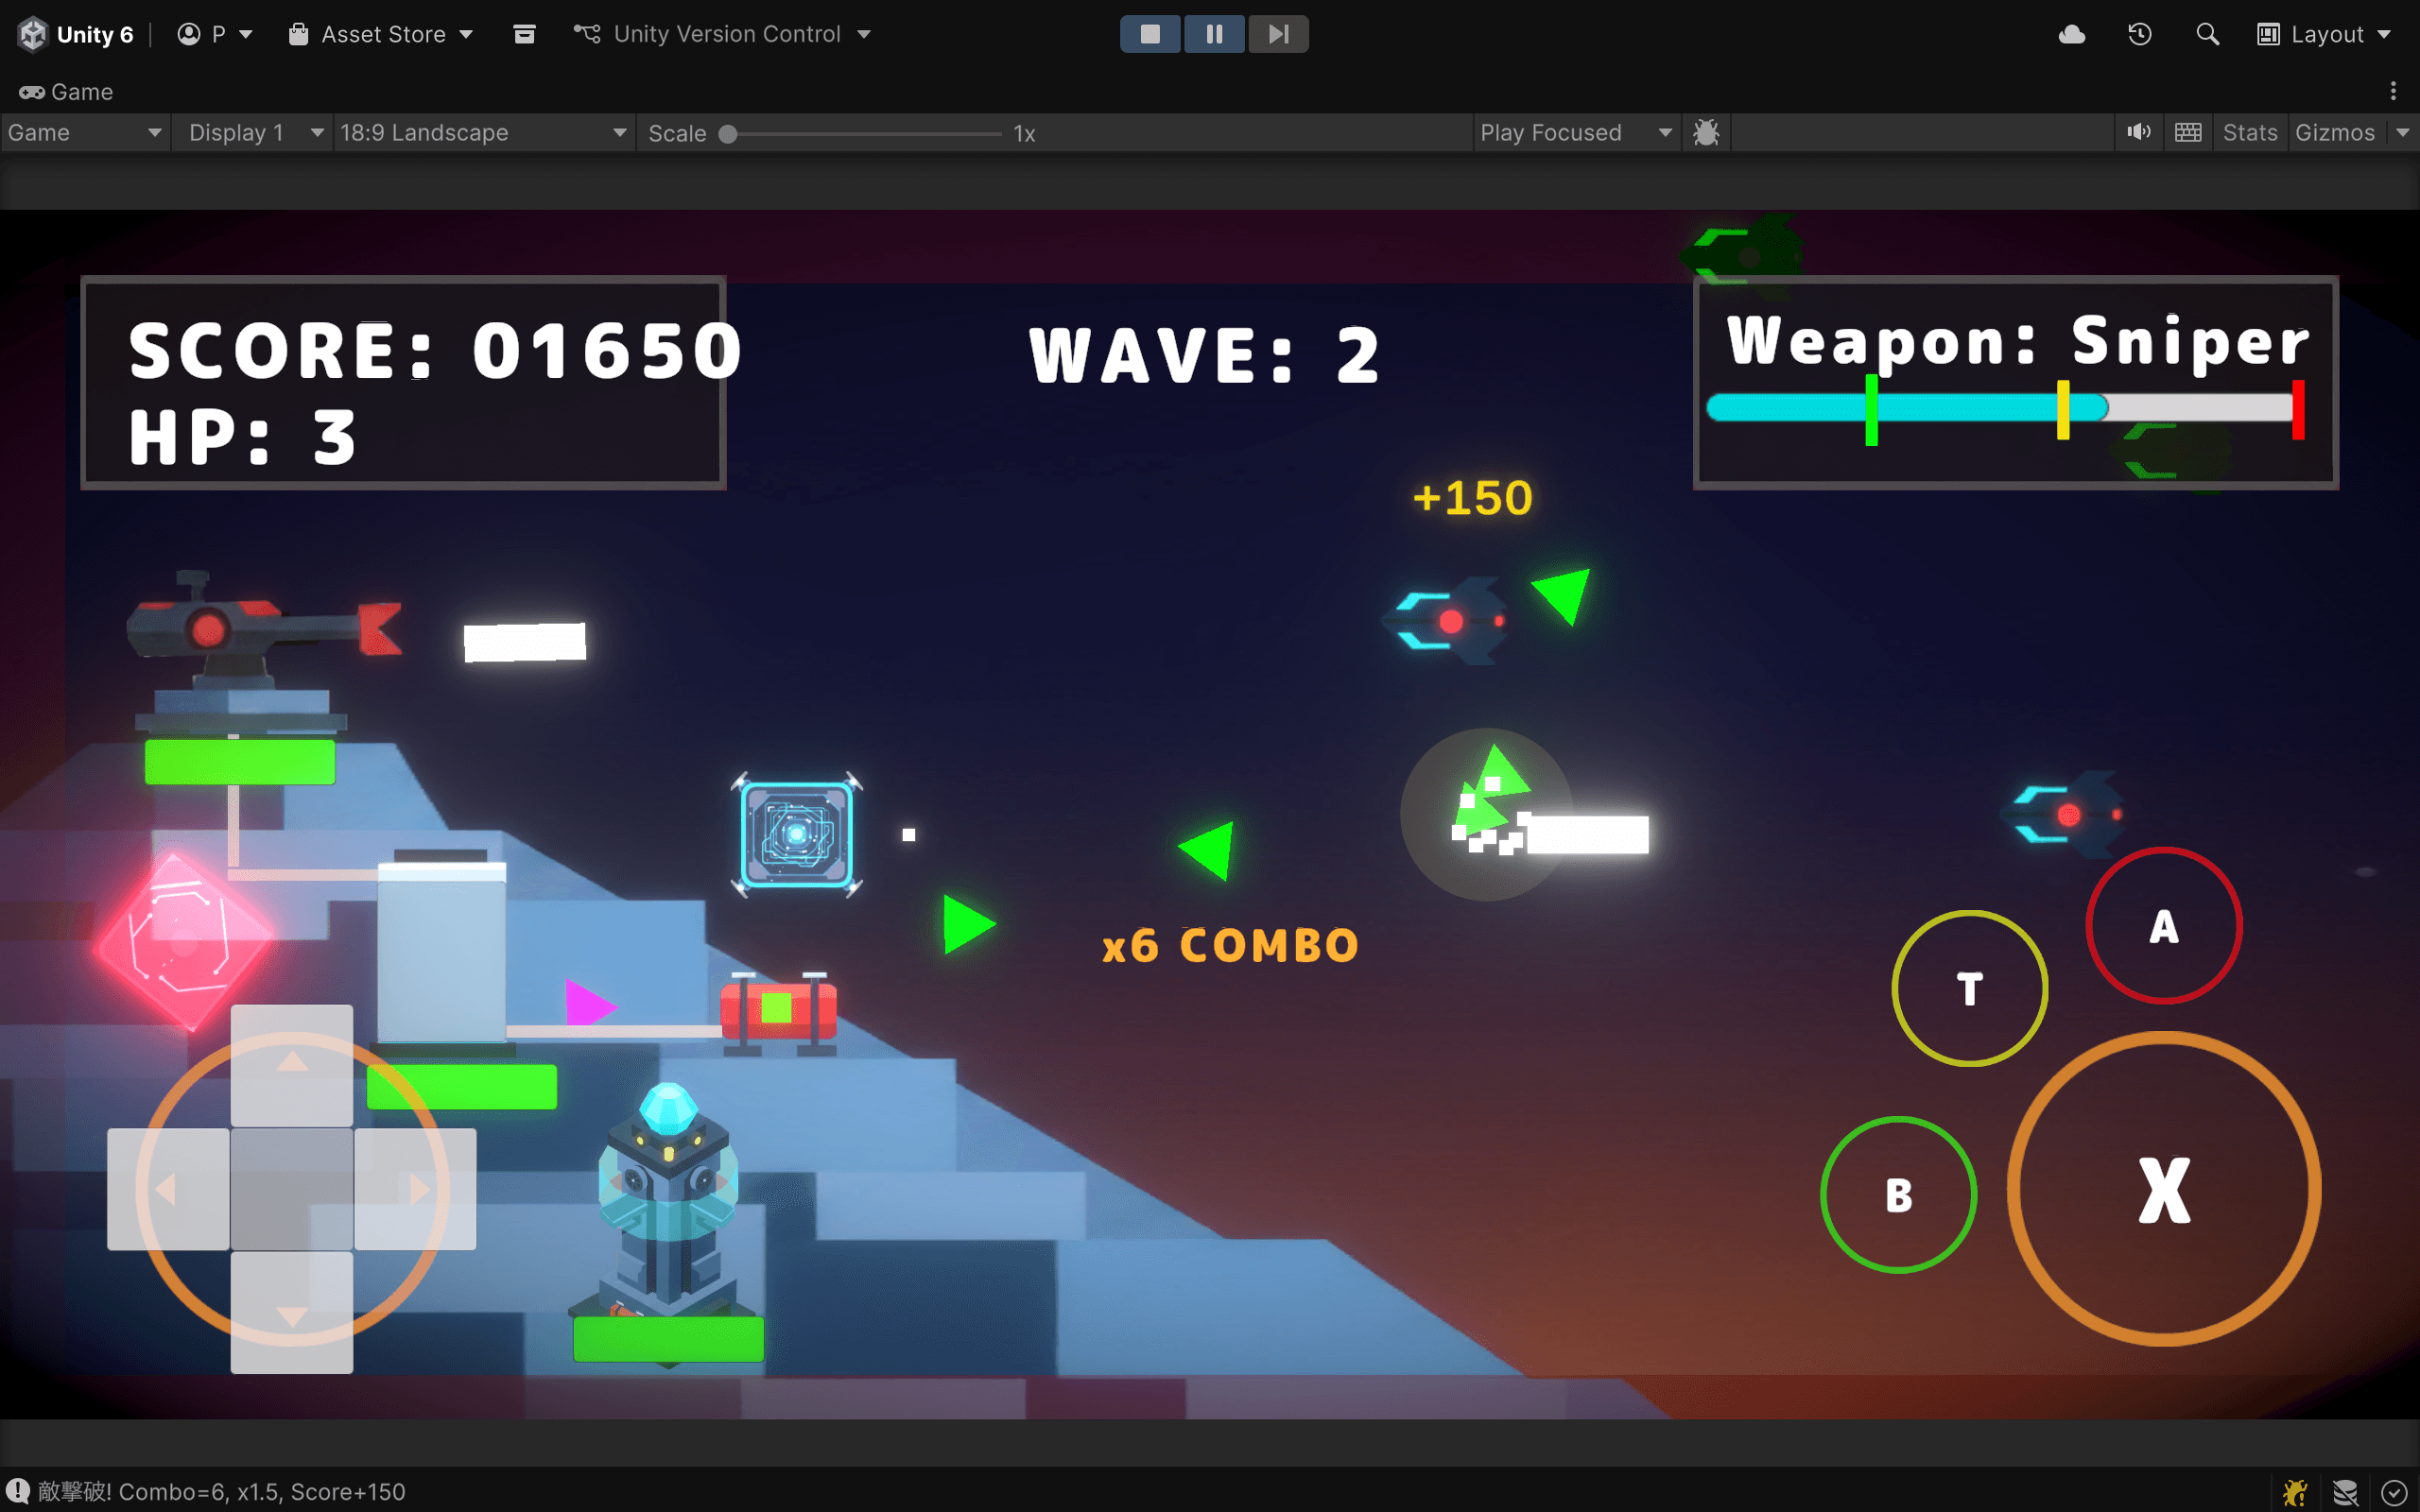This screenshot has width=2420, height=1512.
Task: Stop play mode with the Play button
Action: point(1150,34)
